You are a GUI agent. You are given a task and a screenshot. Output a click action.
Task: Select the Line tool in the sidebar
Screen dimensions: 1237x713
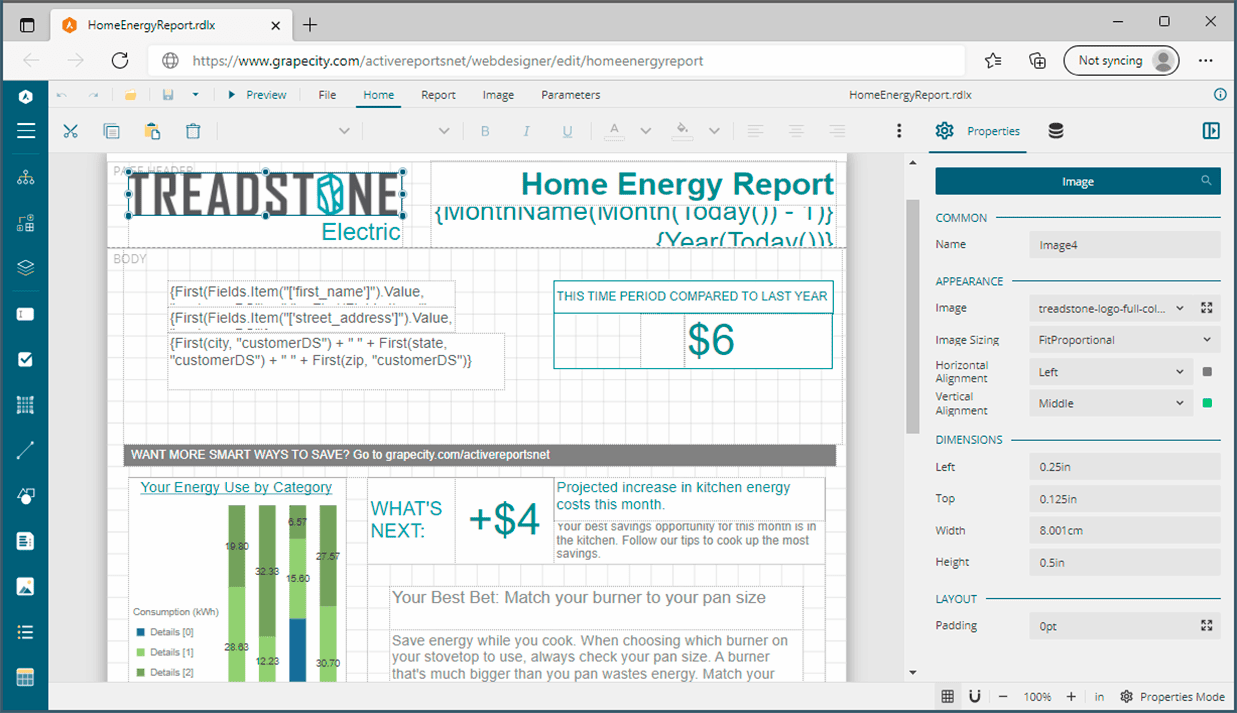click(26, 450)
